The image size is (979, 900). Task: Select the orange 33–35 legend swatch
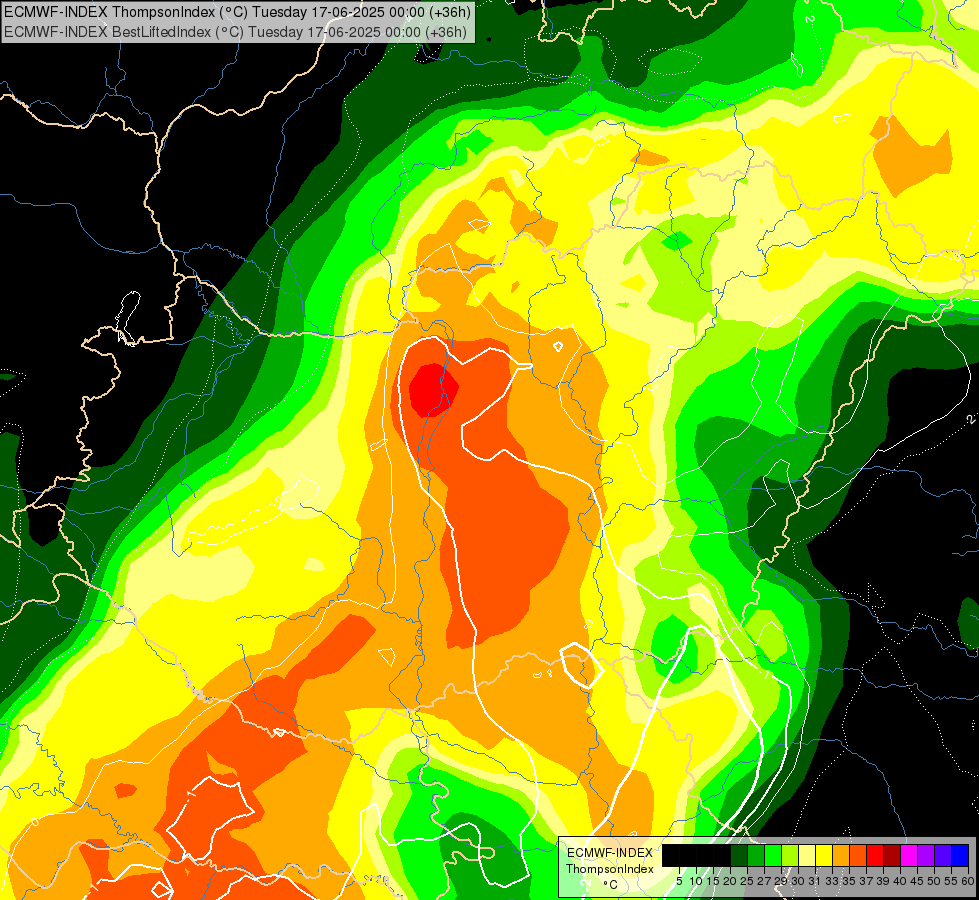coord(841,855)
